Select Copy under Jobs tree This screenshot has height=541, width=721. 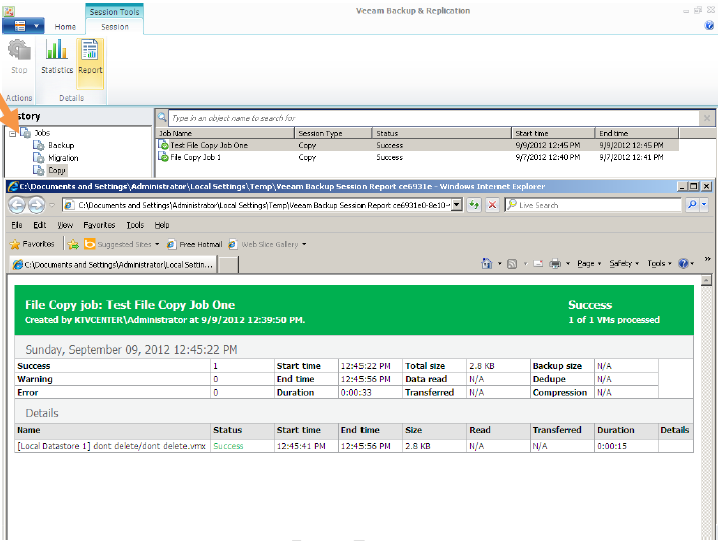[57, 170]
